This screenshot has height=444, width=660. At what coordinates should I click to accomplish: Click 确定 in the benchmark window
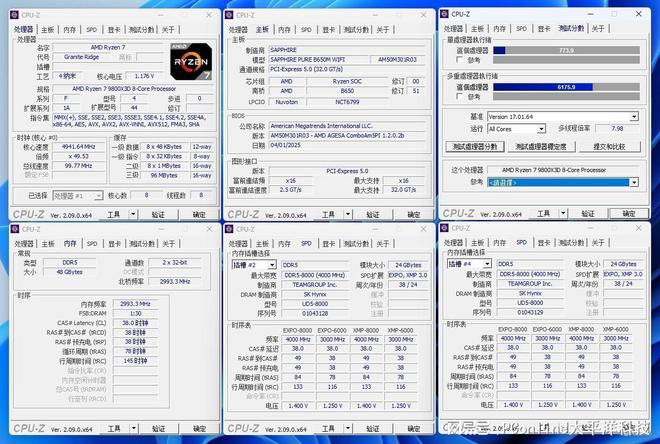629,214
